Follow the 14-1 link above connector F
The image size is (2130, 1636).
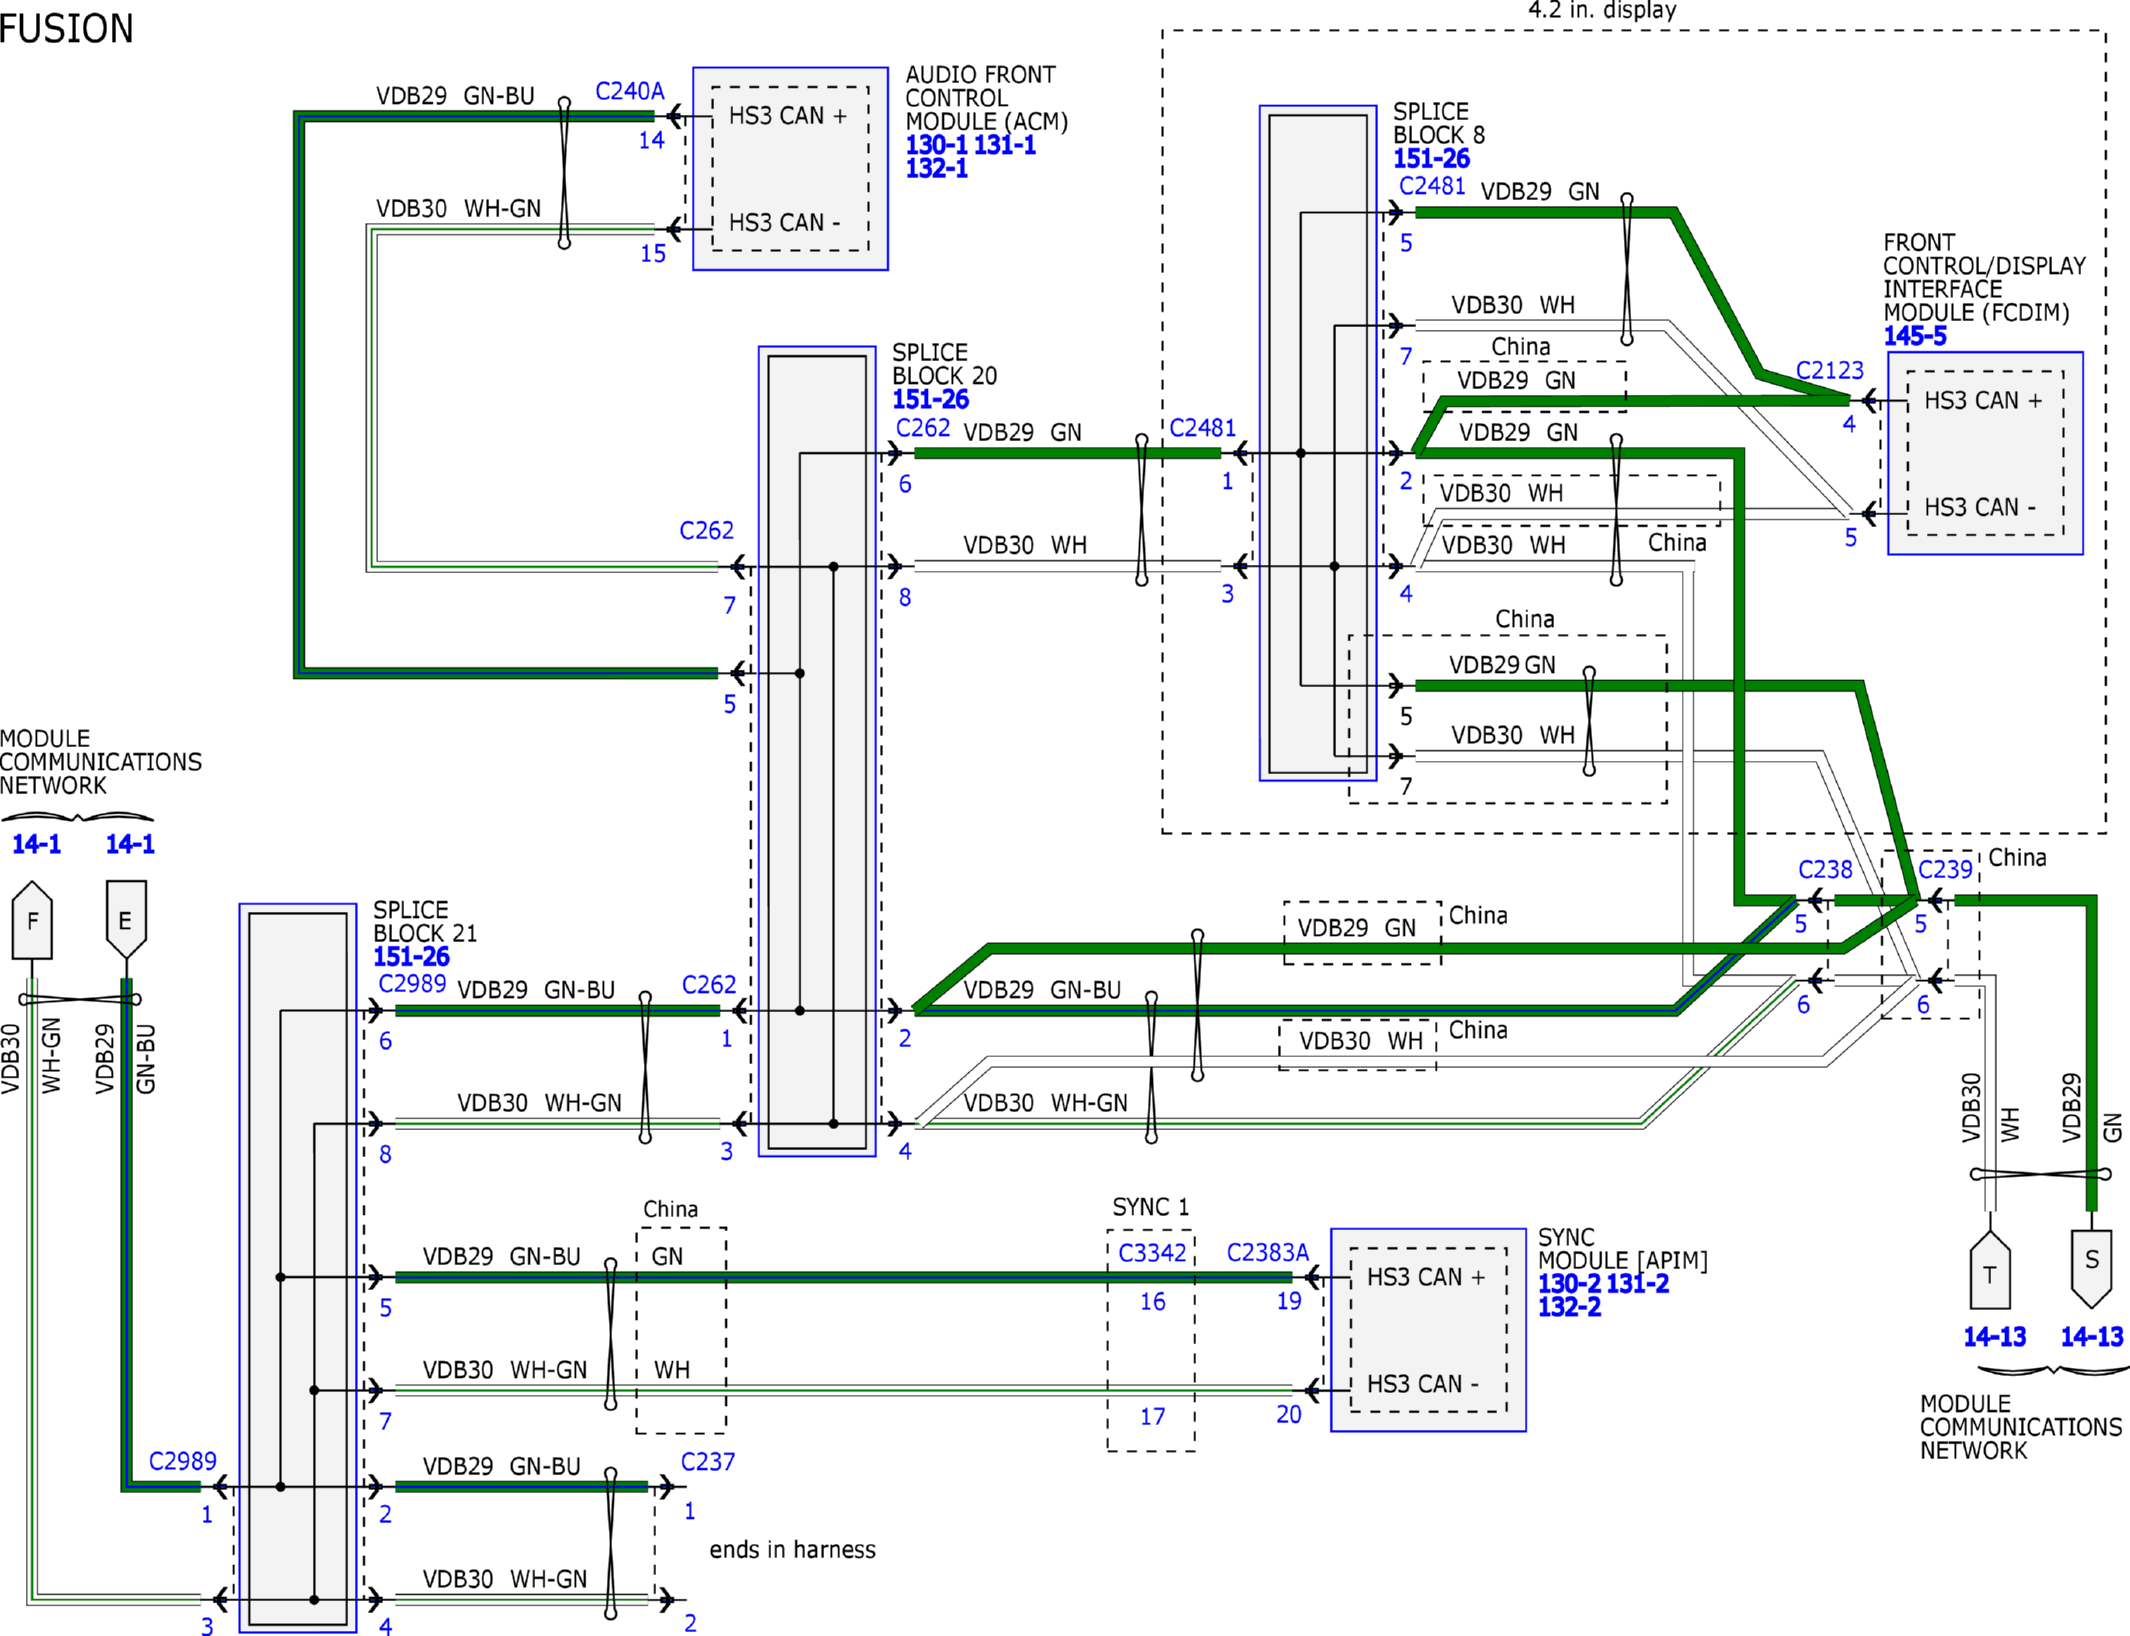[36, 844]
